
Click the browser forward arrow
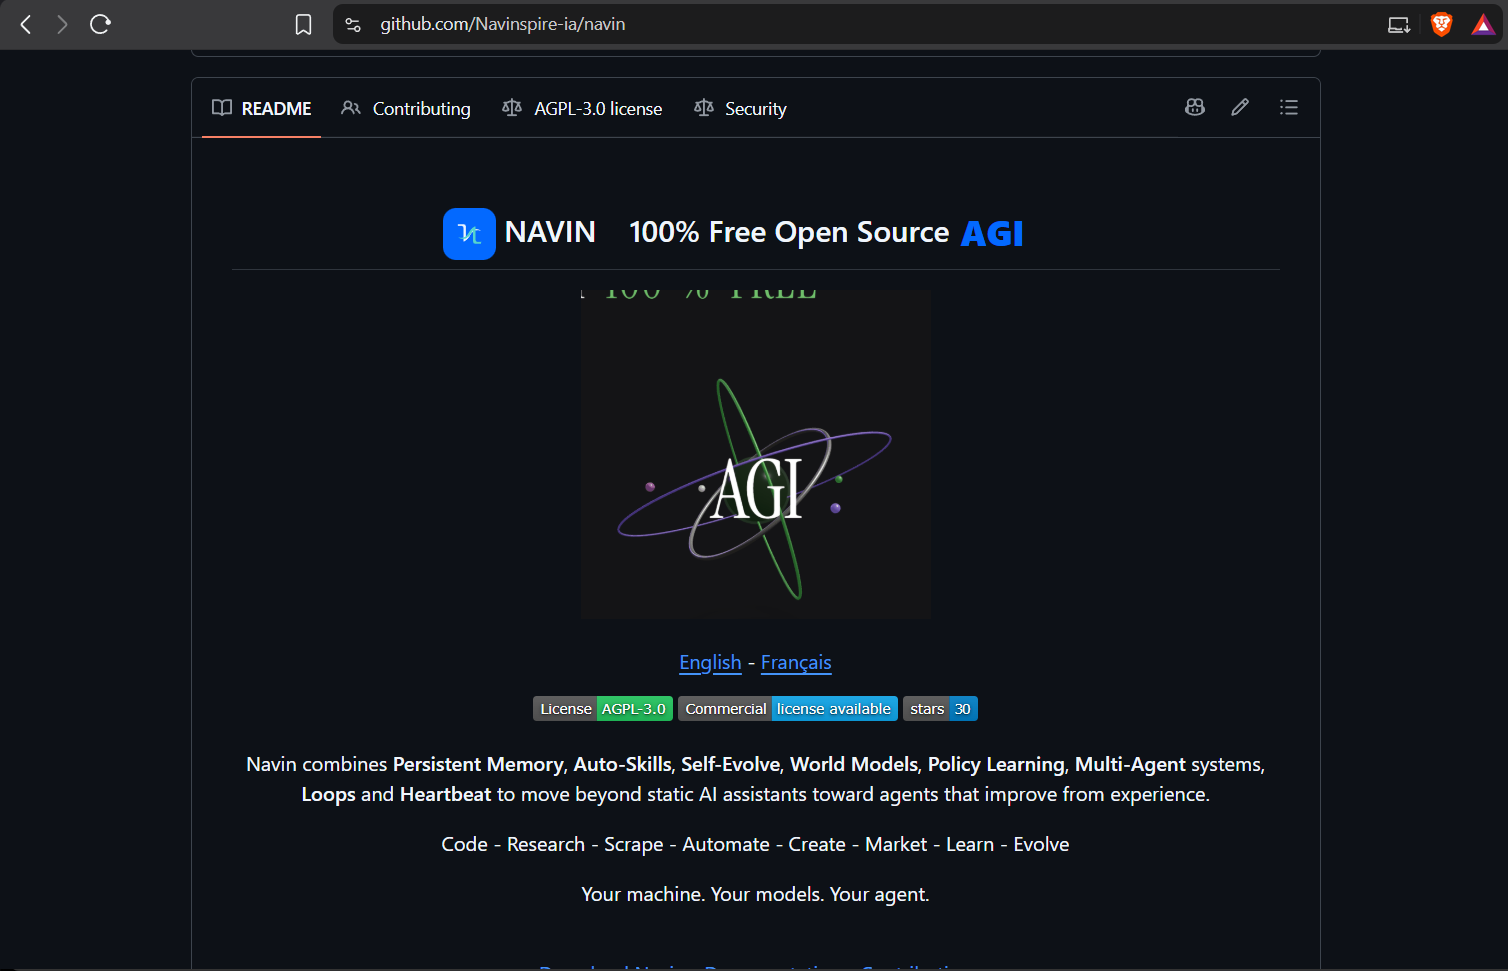[62, 24]
